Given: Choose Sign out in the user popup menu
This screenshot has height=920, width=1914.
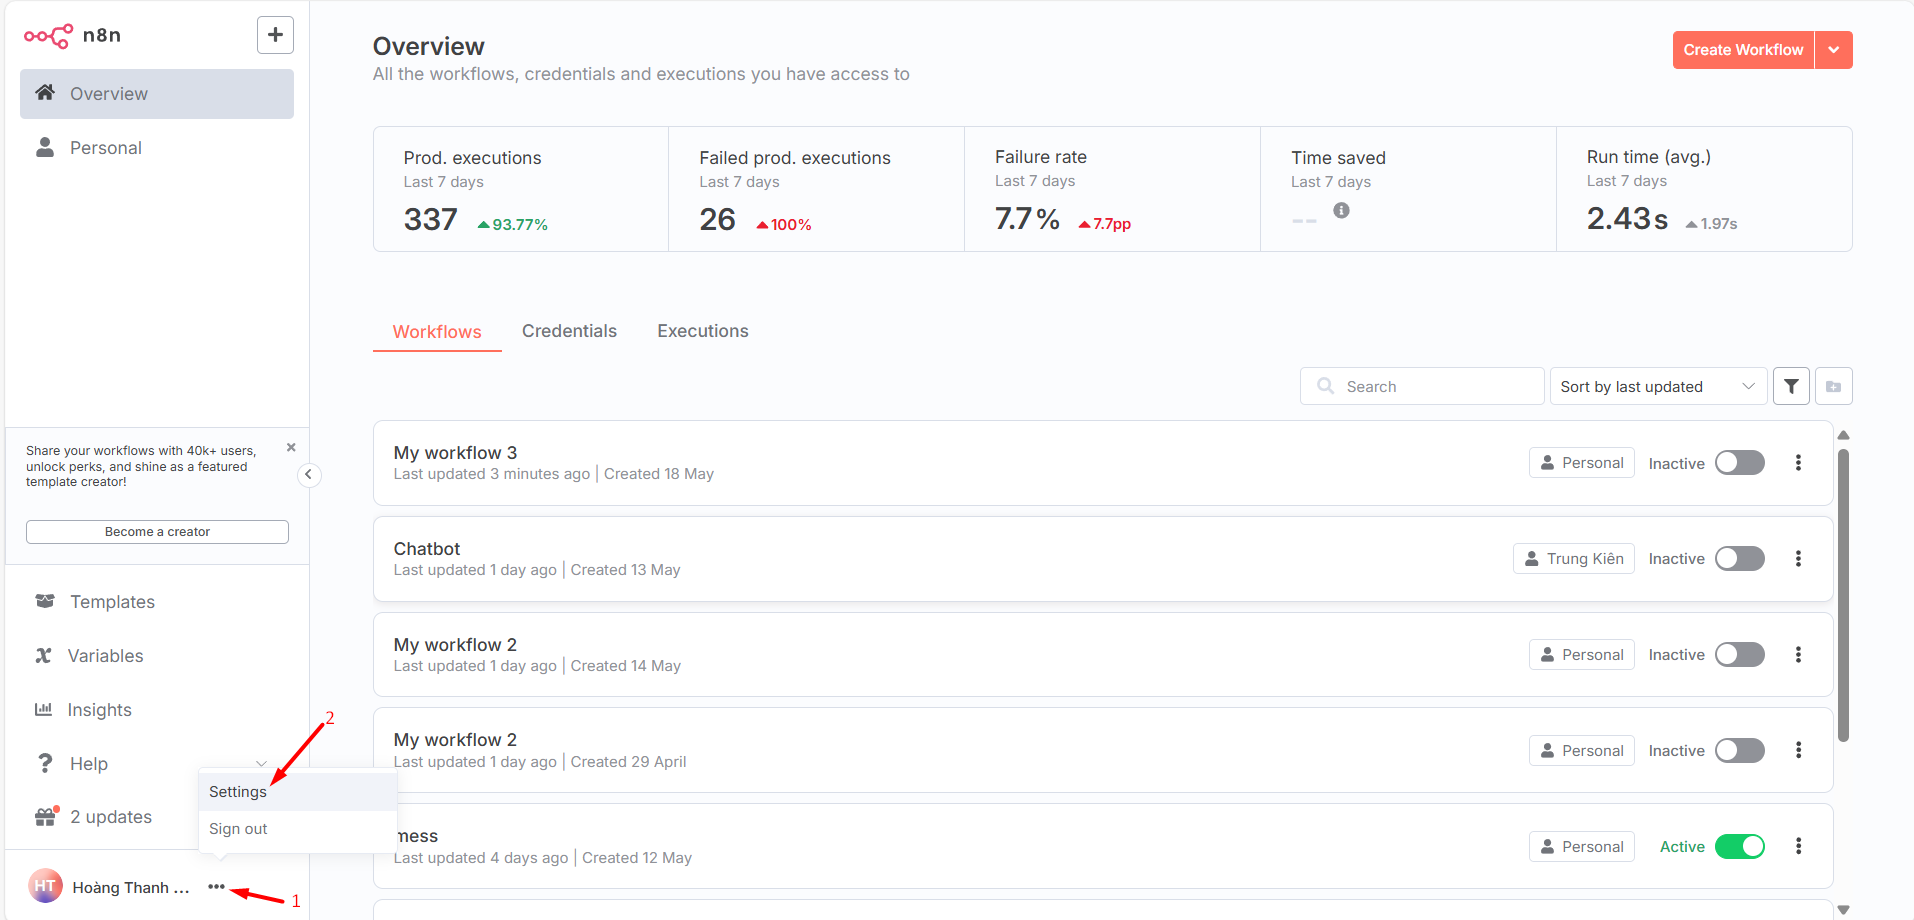Looking at the screenshot, I should tap(298, 829).
